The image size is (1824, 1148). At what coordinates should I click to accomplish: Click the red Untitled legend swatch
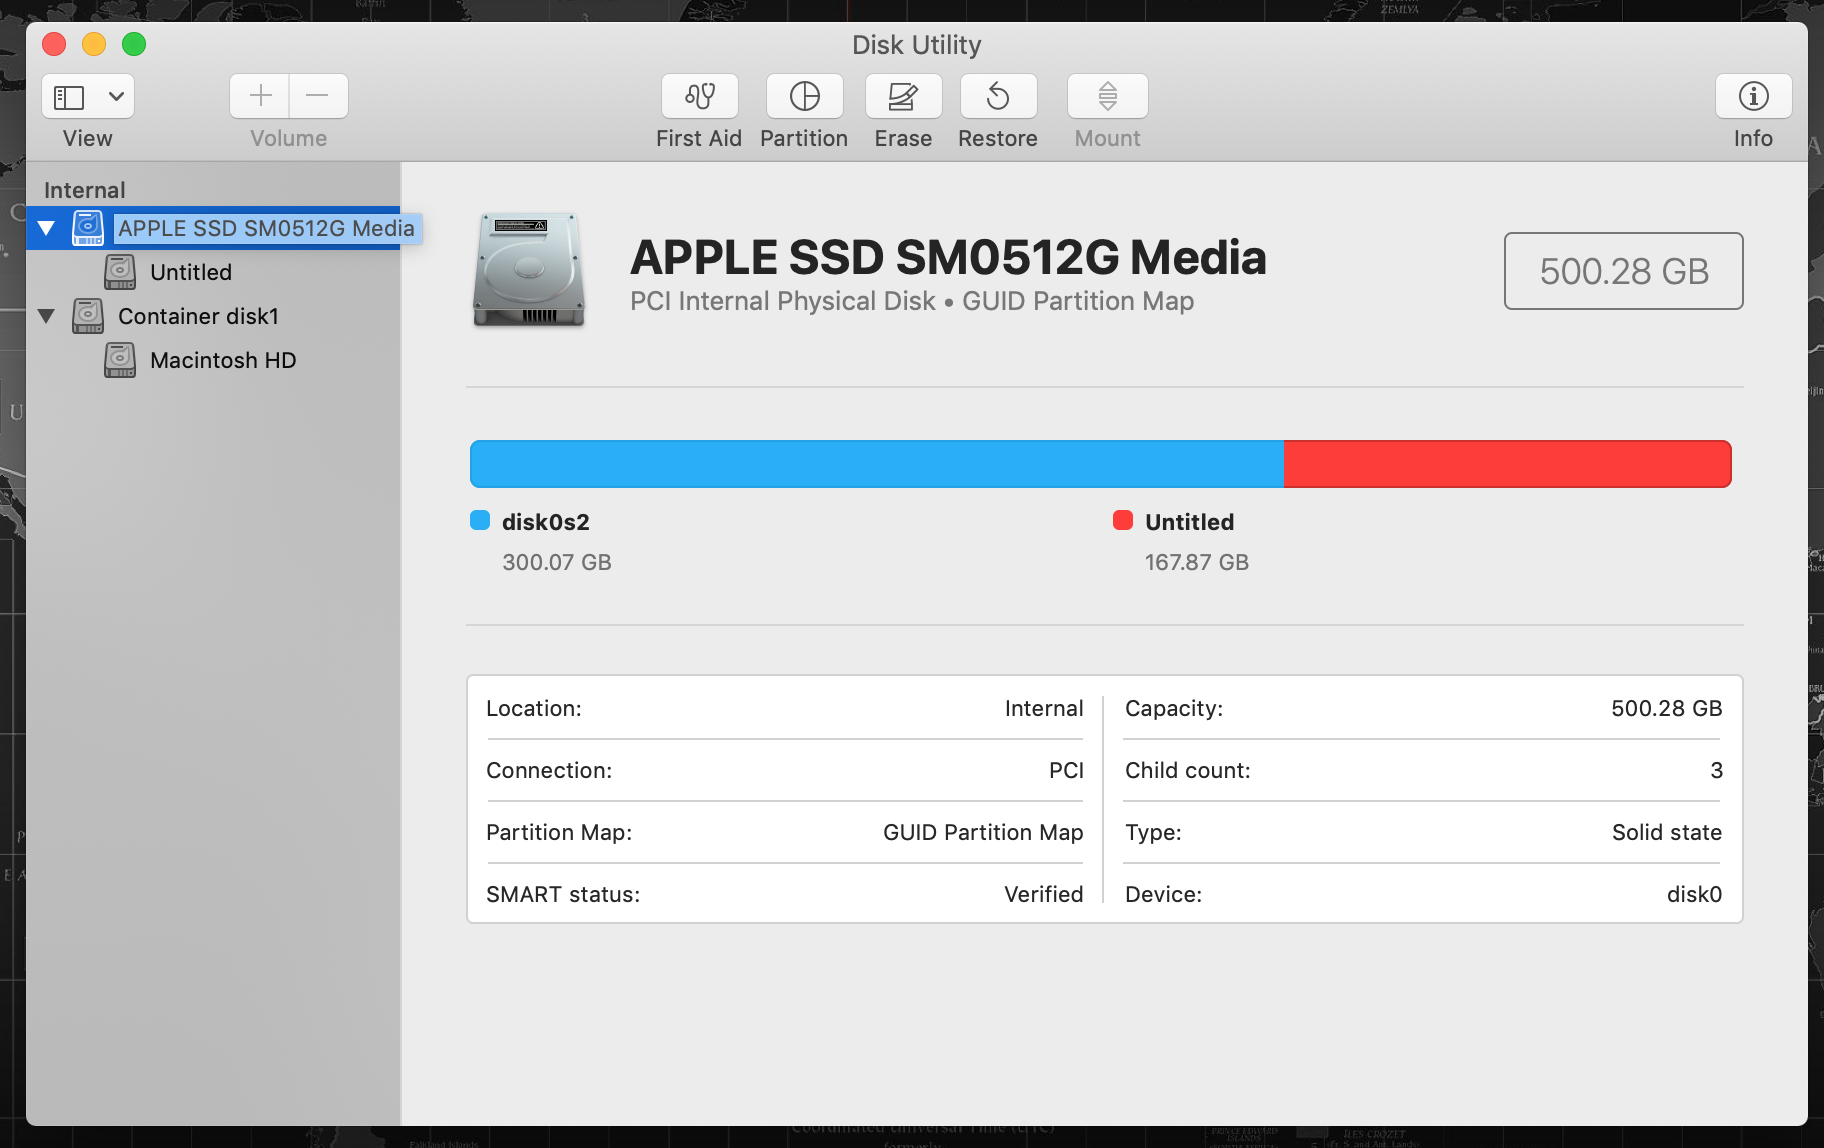coord(1123,520)
